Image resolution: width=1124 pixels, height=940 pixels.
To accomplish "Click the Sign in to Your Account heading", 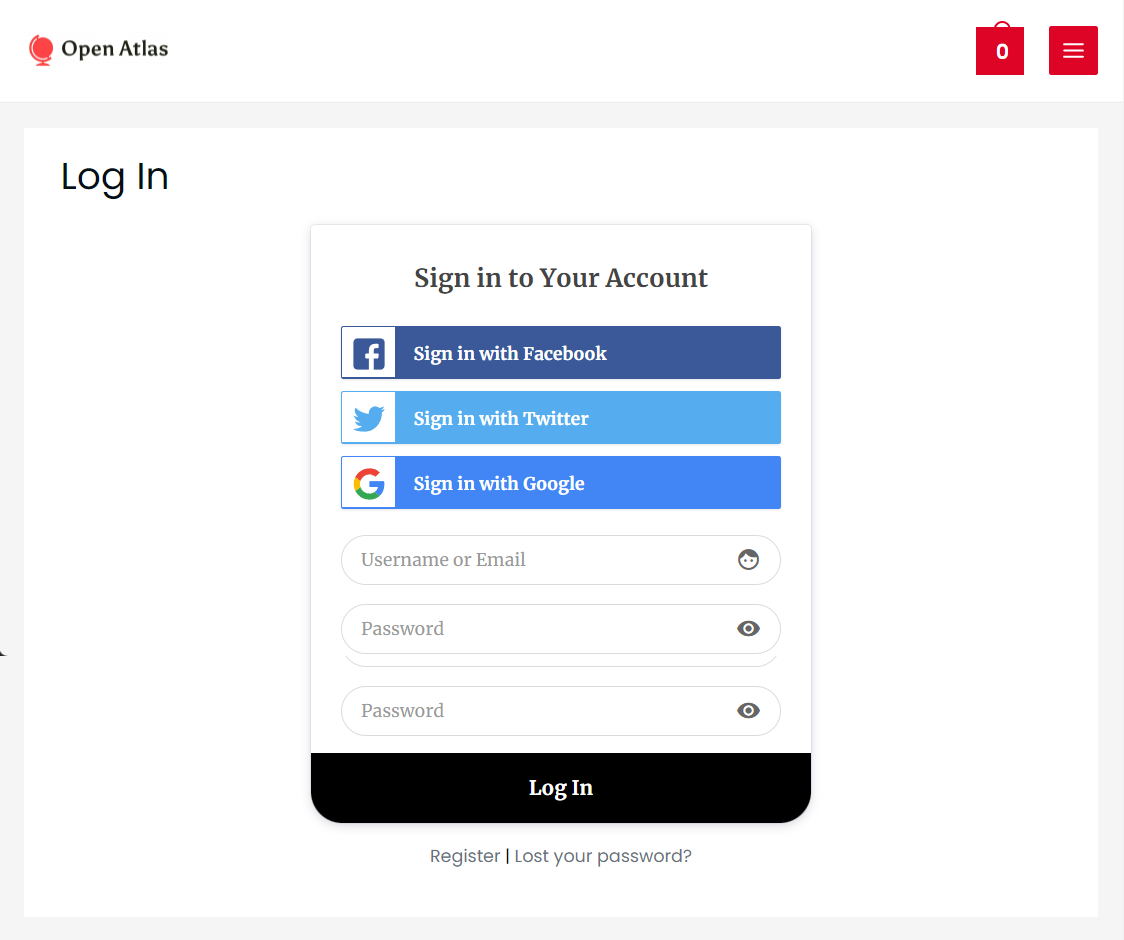I will click(561, 278).
